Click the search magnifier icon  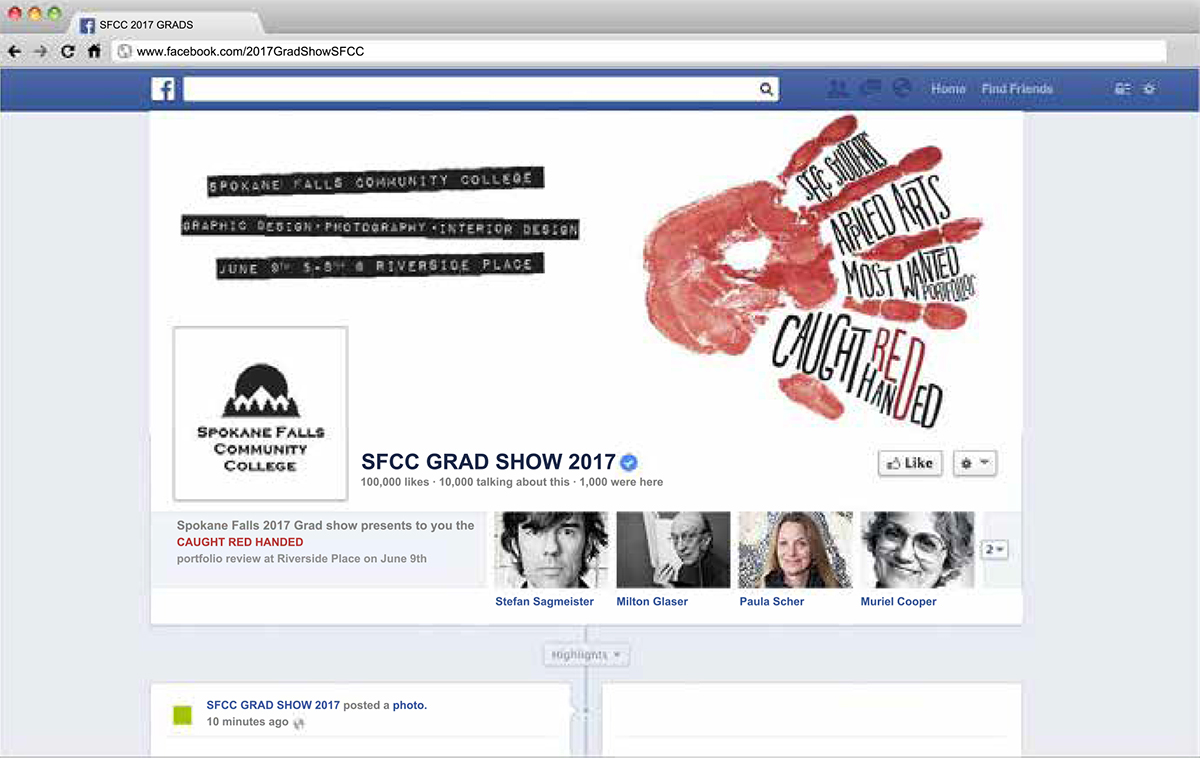click(x=766, y=90)
